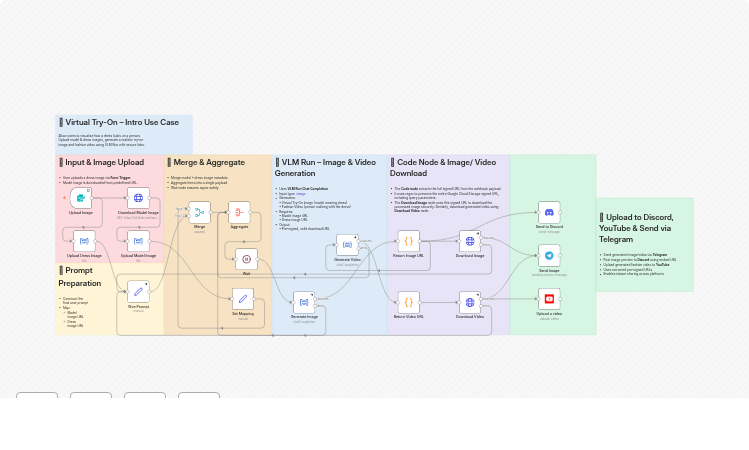Screen dimensions: 749x450
Task: Click the Upload to Discord sticky note
Action: click(x=644, y=245)
